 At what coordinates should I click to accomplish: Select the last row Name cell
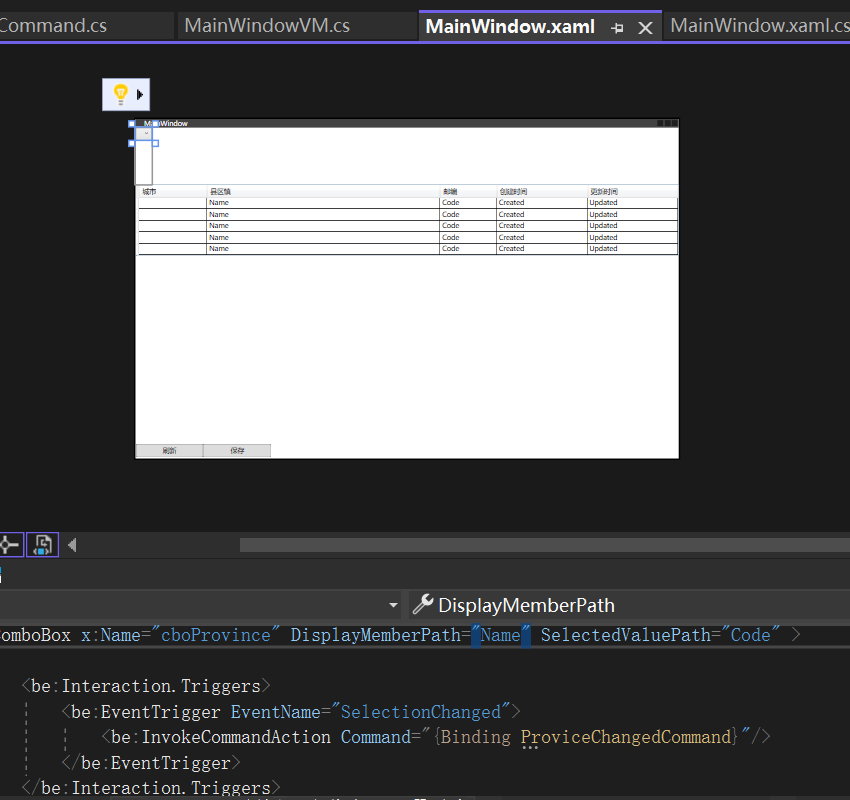(323, 249)
